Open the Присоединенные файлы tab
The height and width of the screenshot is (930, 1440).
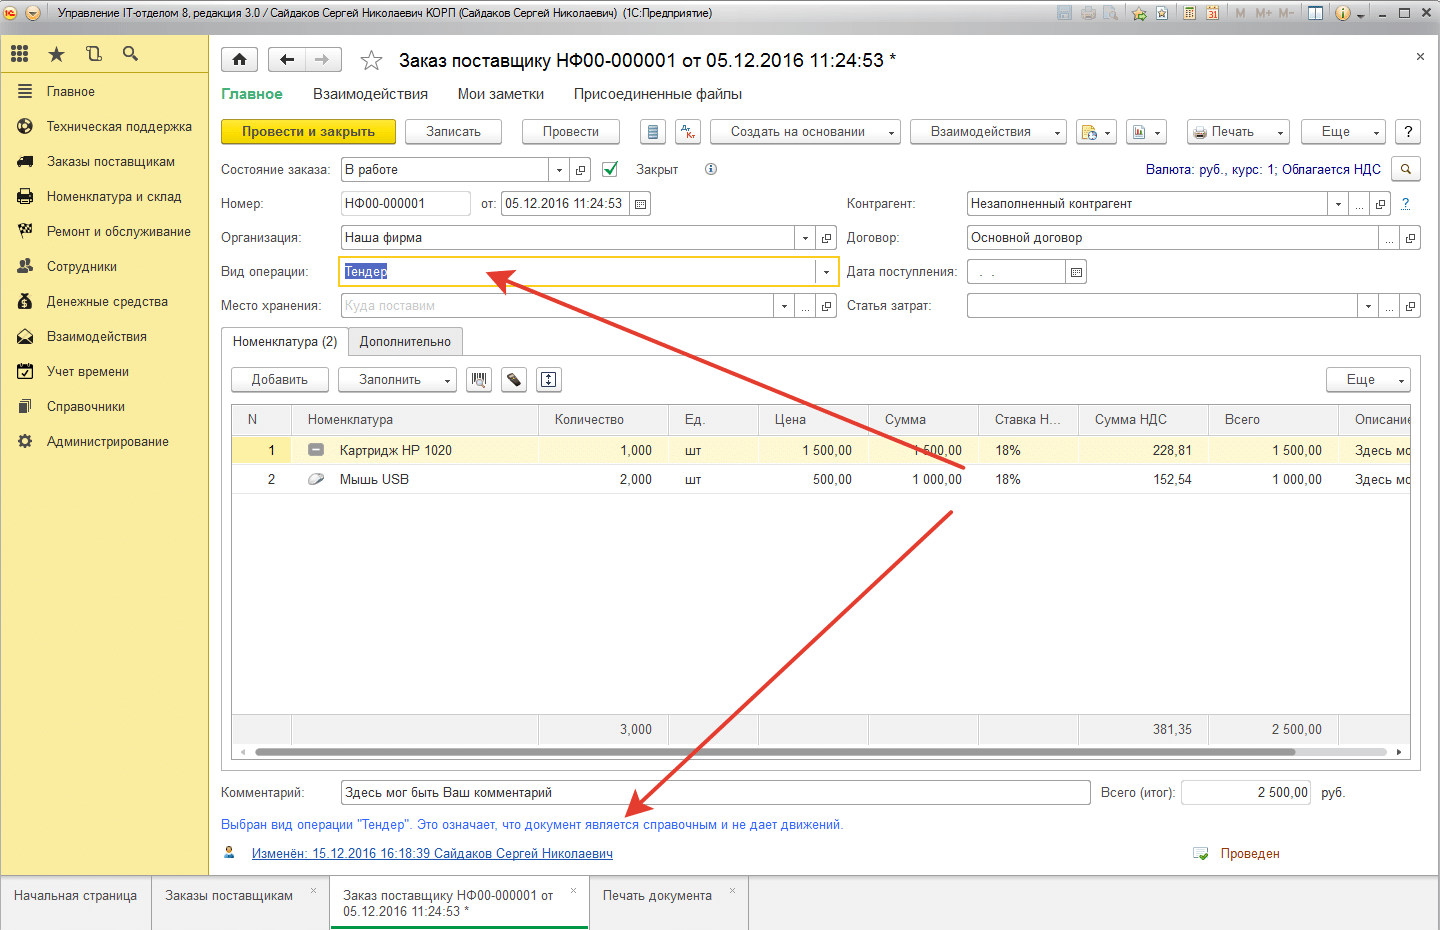[657, 94]
